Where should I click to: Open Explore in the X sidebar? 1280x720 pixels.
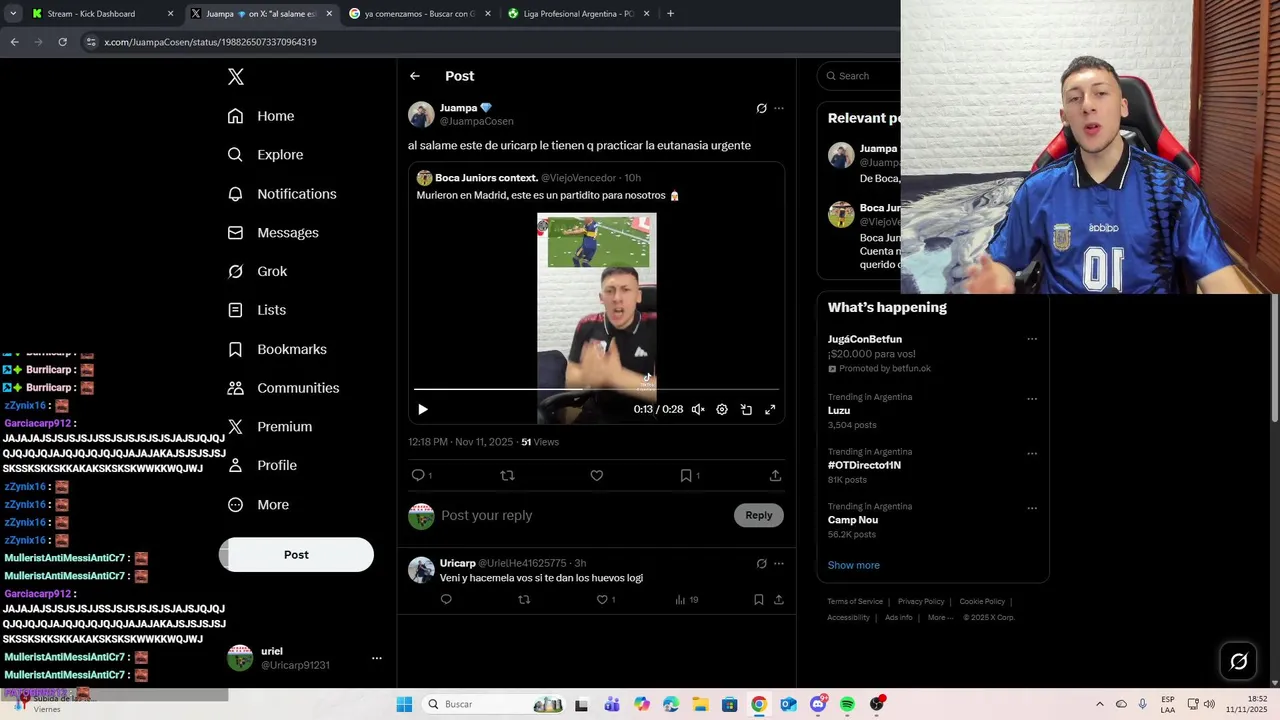265,155
